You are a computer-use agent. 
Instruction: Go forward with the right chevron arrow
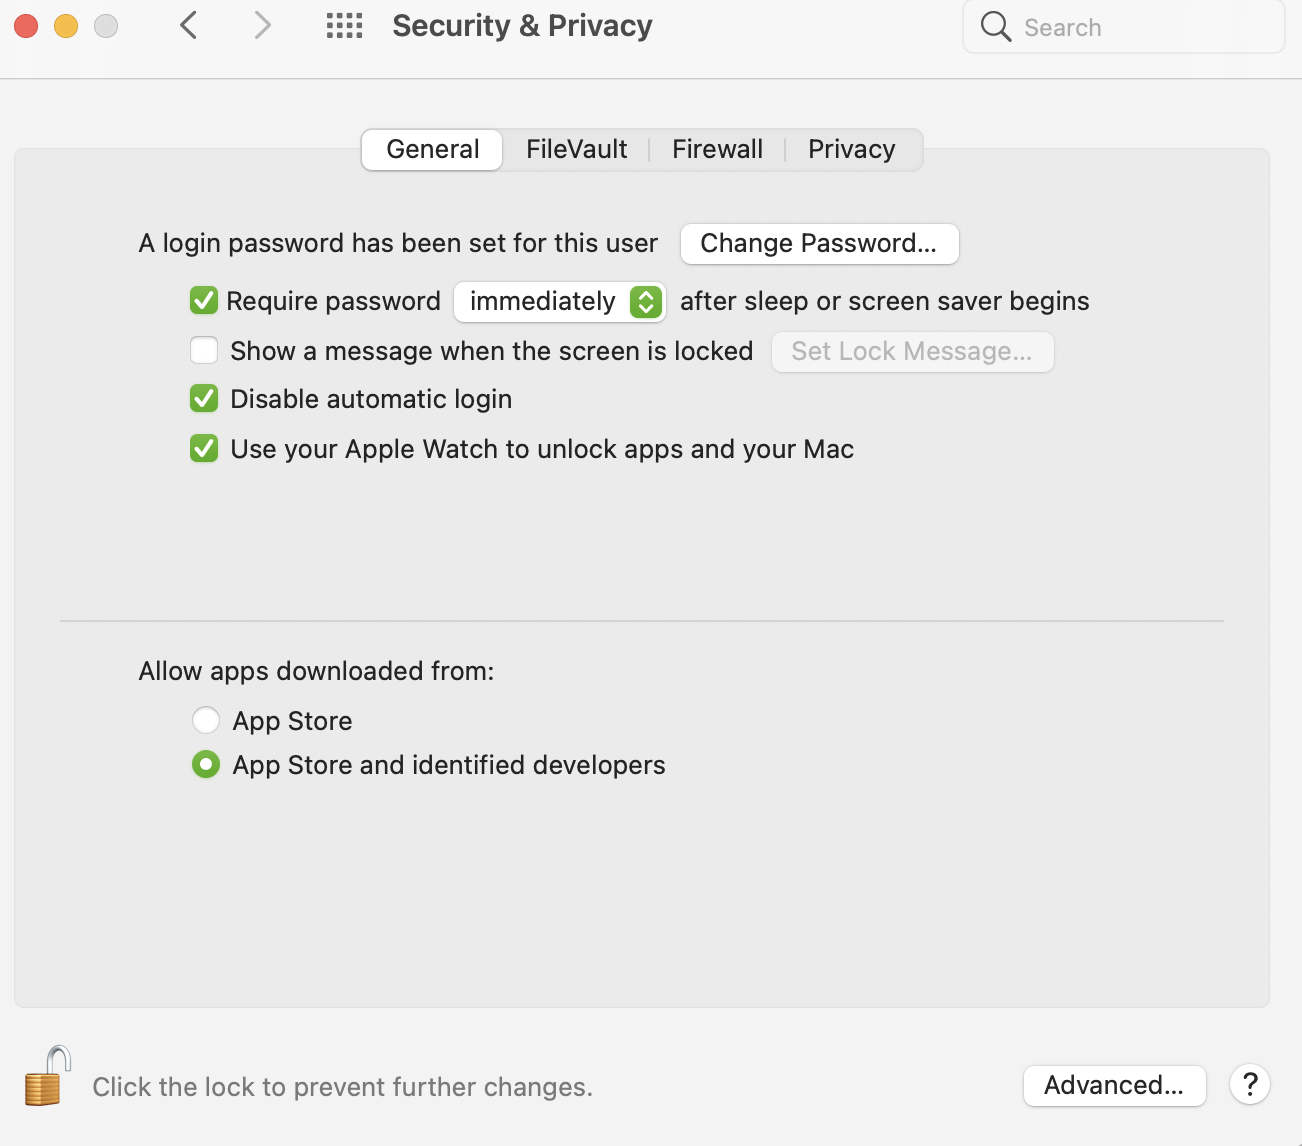pyautogui.click(x=262, y=25)
